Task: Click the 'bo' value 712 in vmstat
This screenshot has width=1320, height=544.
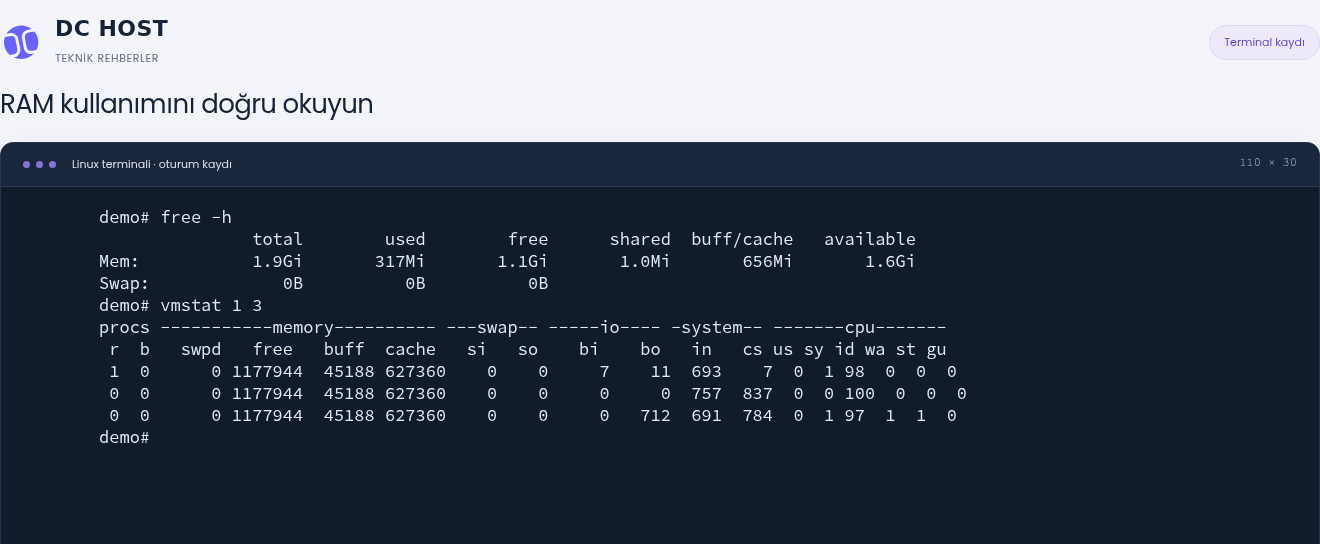Action: point(655,415)
